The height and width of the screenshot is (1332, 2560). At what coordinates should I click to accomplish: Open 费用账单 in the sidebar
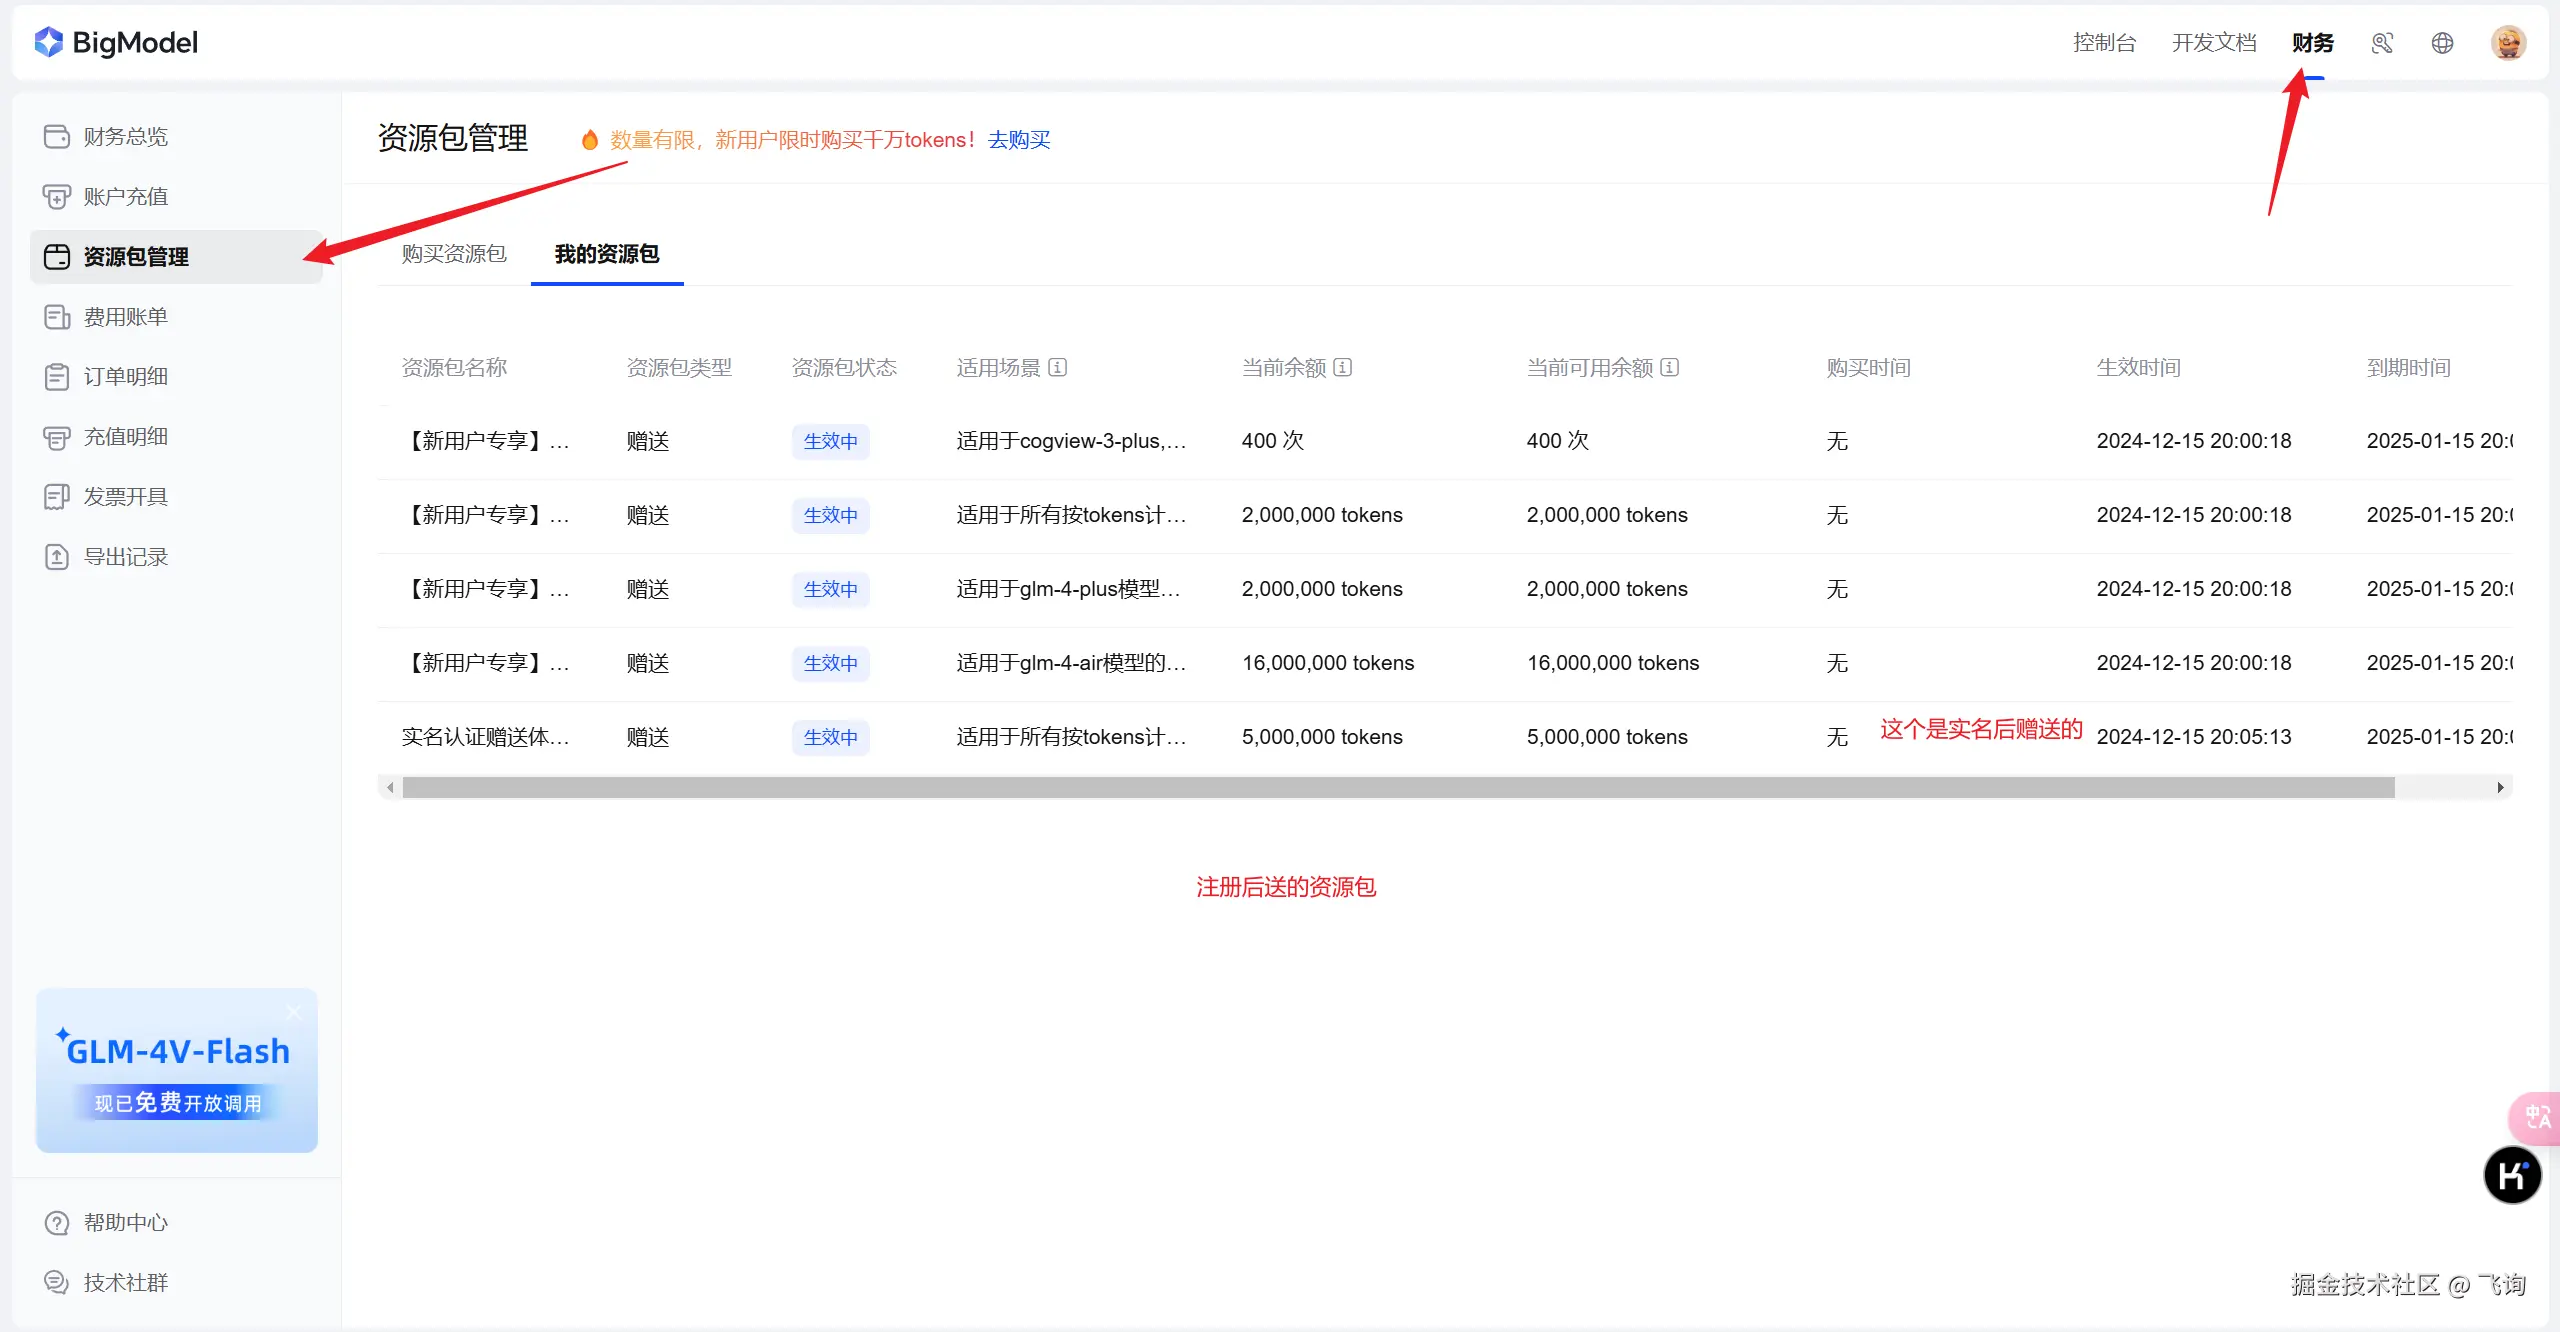point(126,317)
